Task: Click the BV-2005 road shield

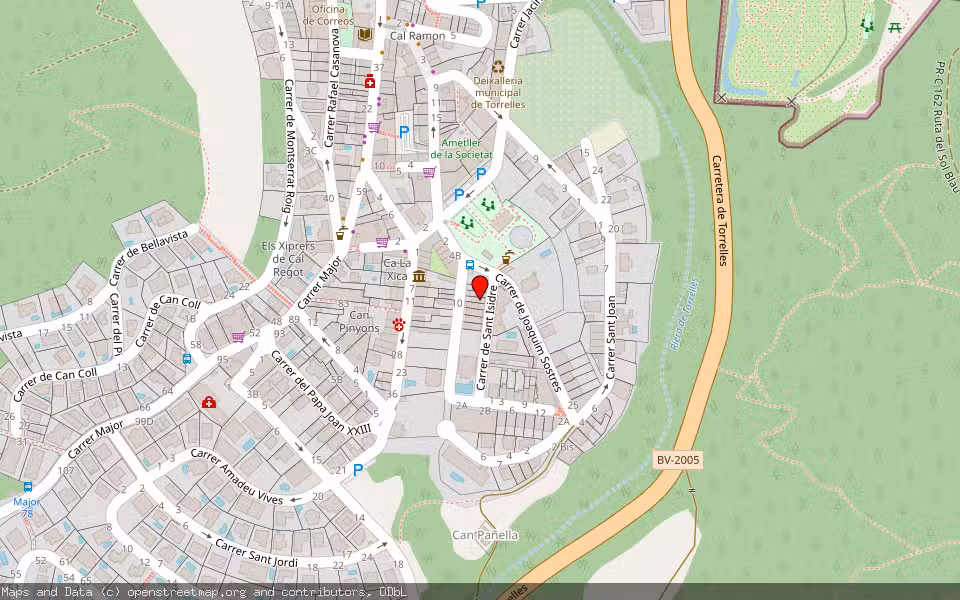Action: [678, 460]
